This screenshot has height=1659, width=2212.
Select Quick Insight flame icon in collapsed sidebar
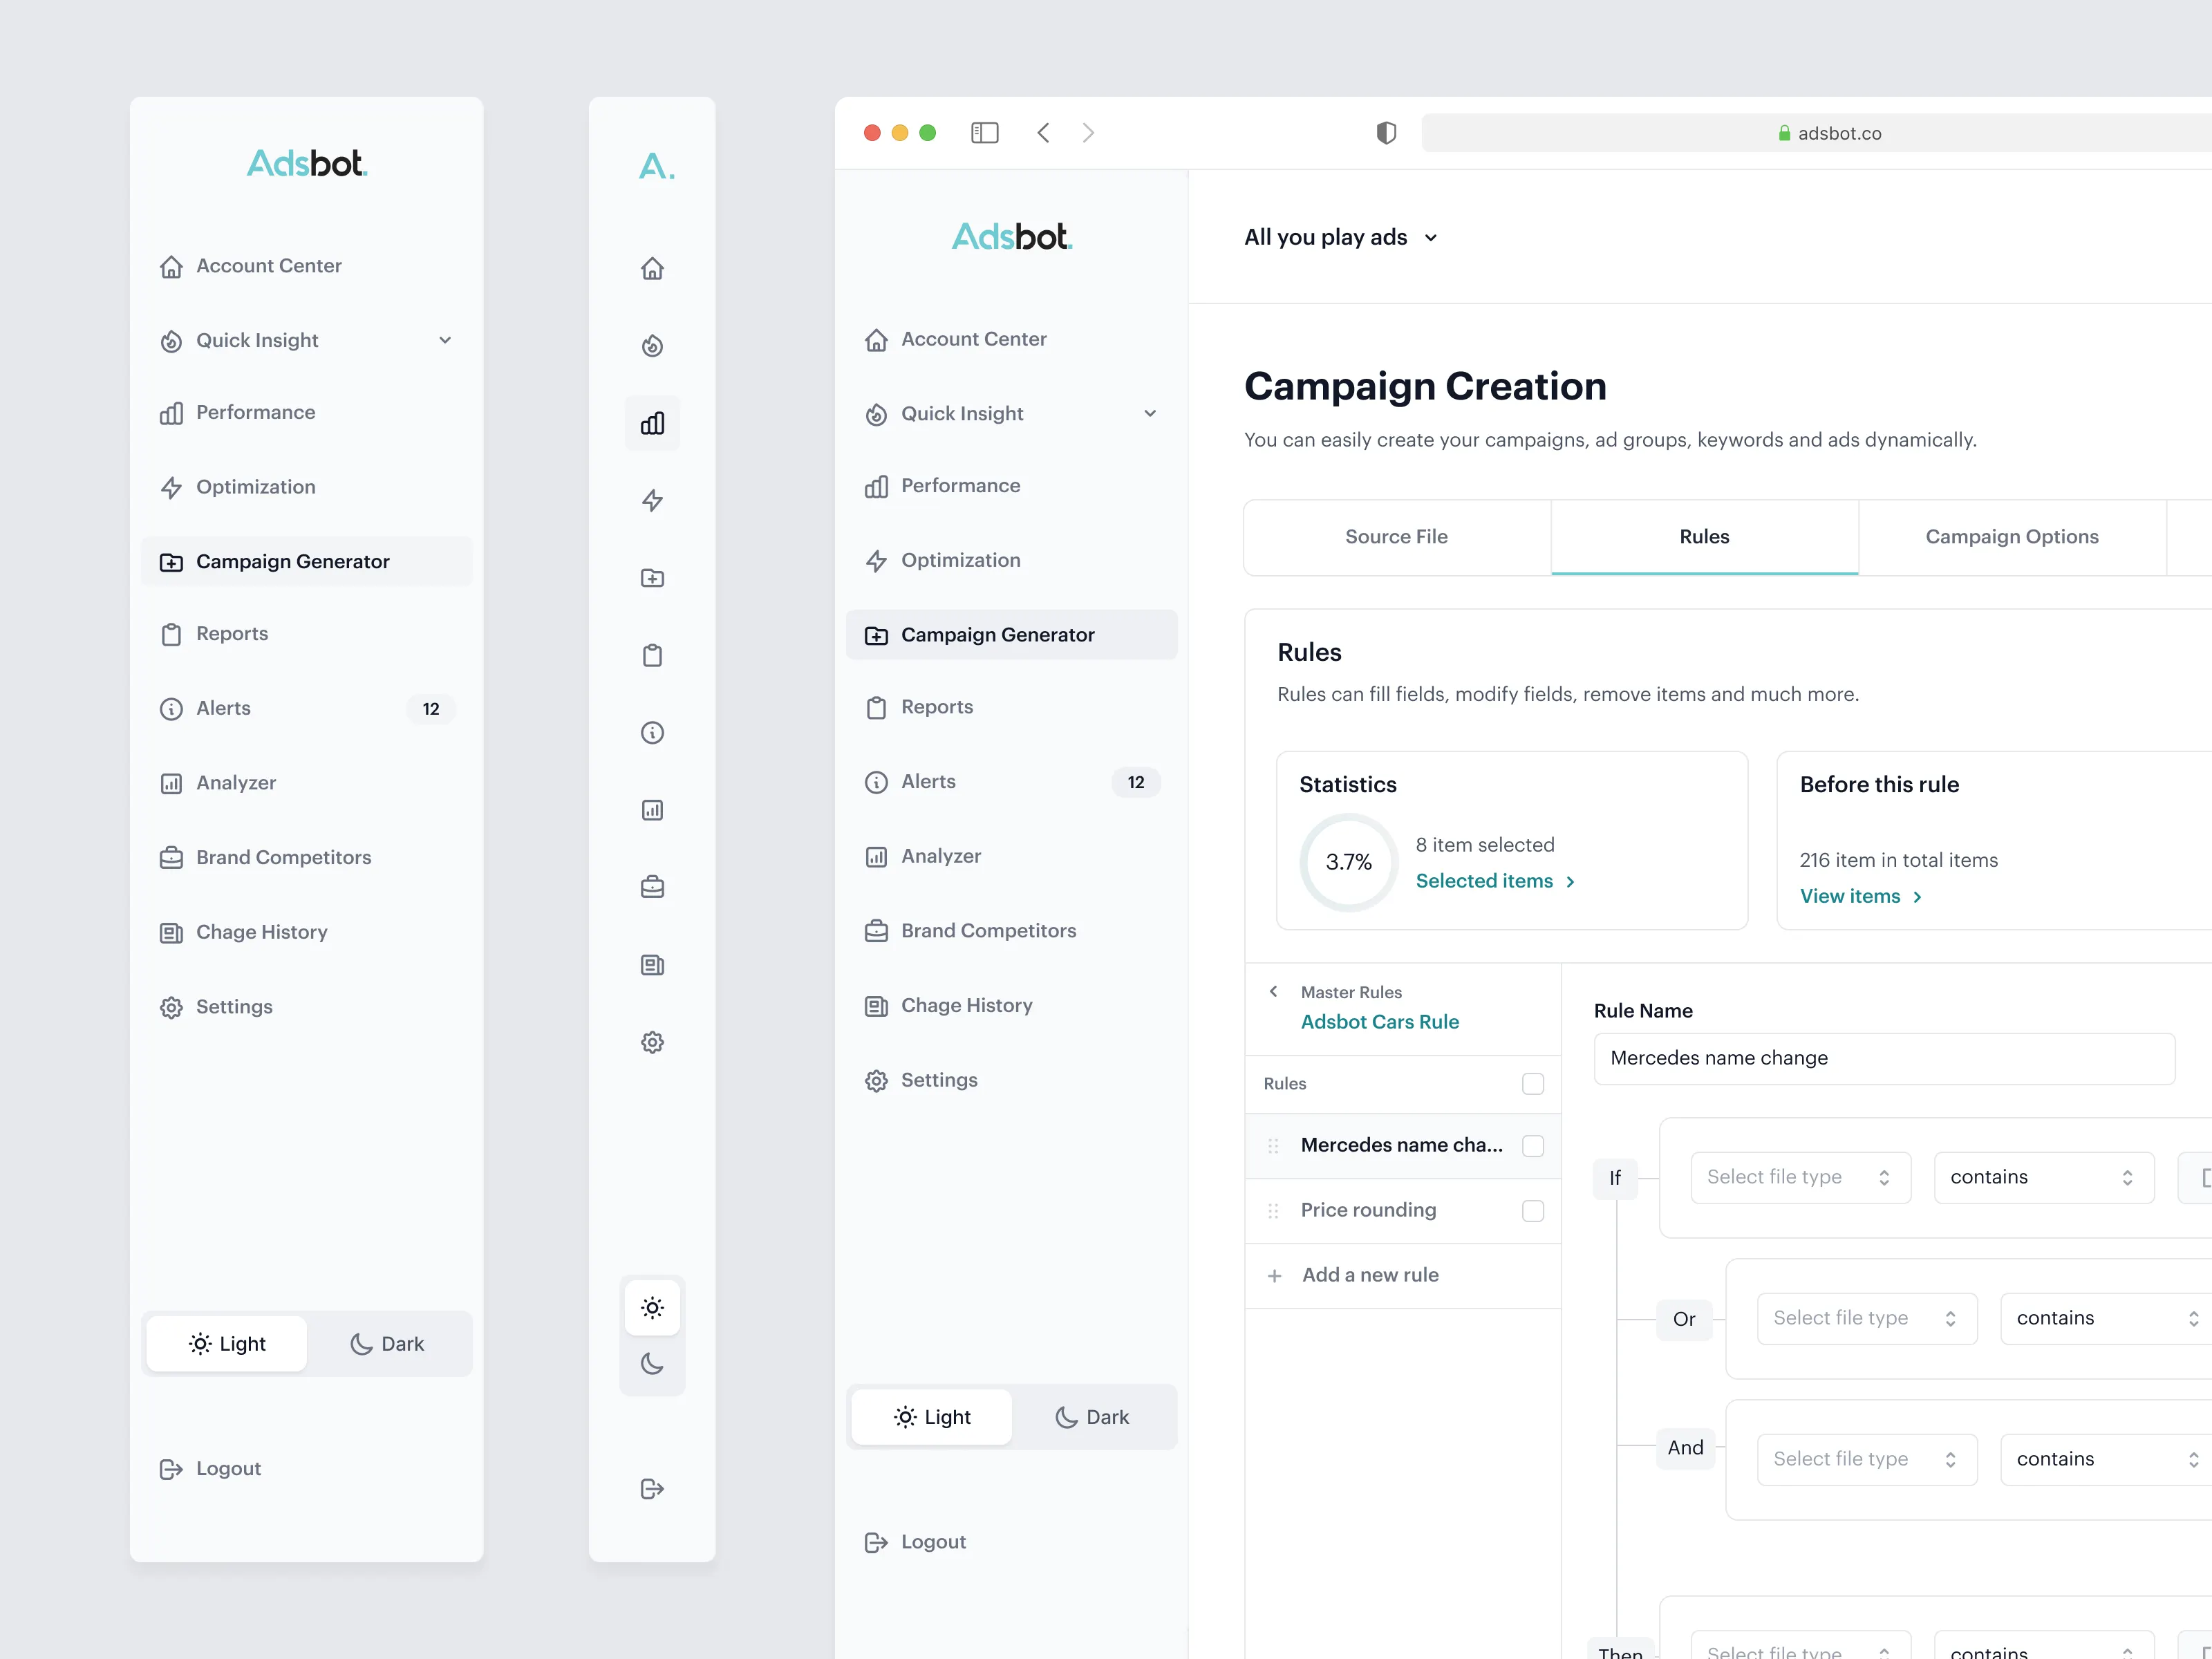tap(652, 345)
